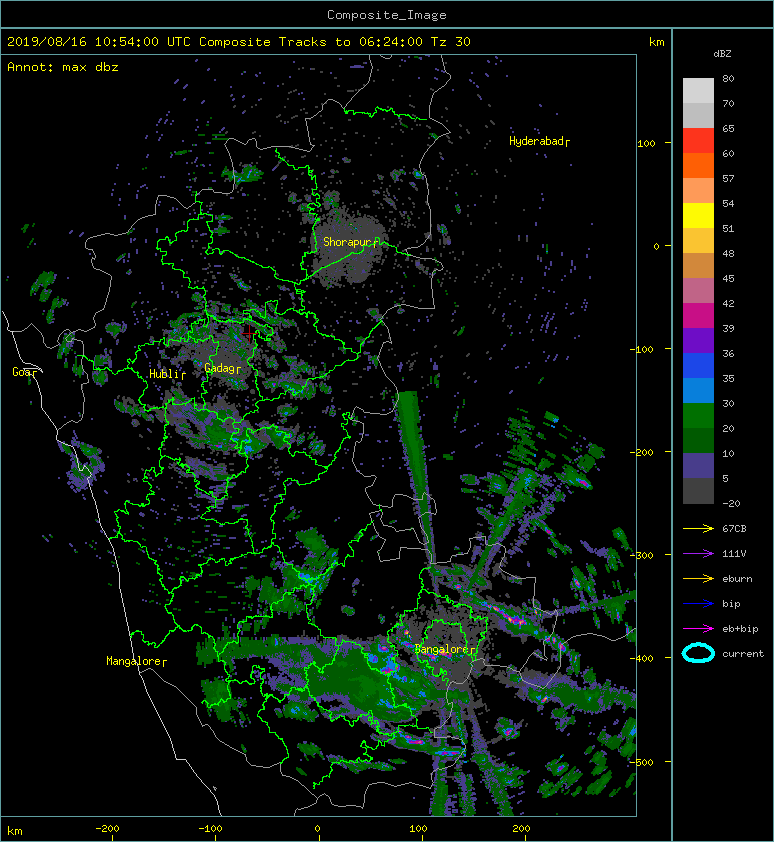Image resolution: width=774 pixels, height=842 pixels.
Task: Click the 111V legend label
Action: (734, 554)
